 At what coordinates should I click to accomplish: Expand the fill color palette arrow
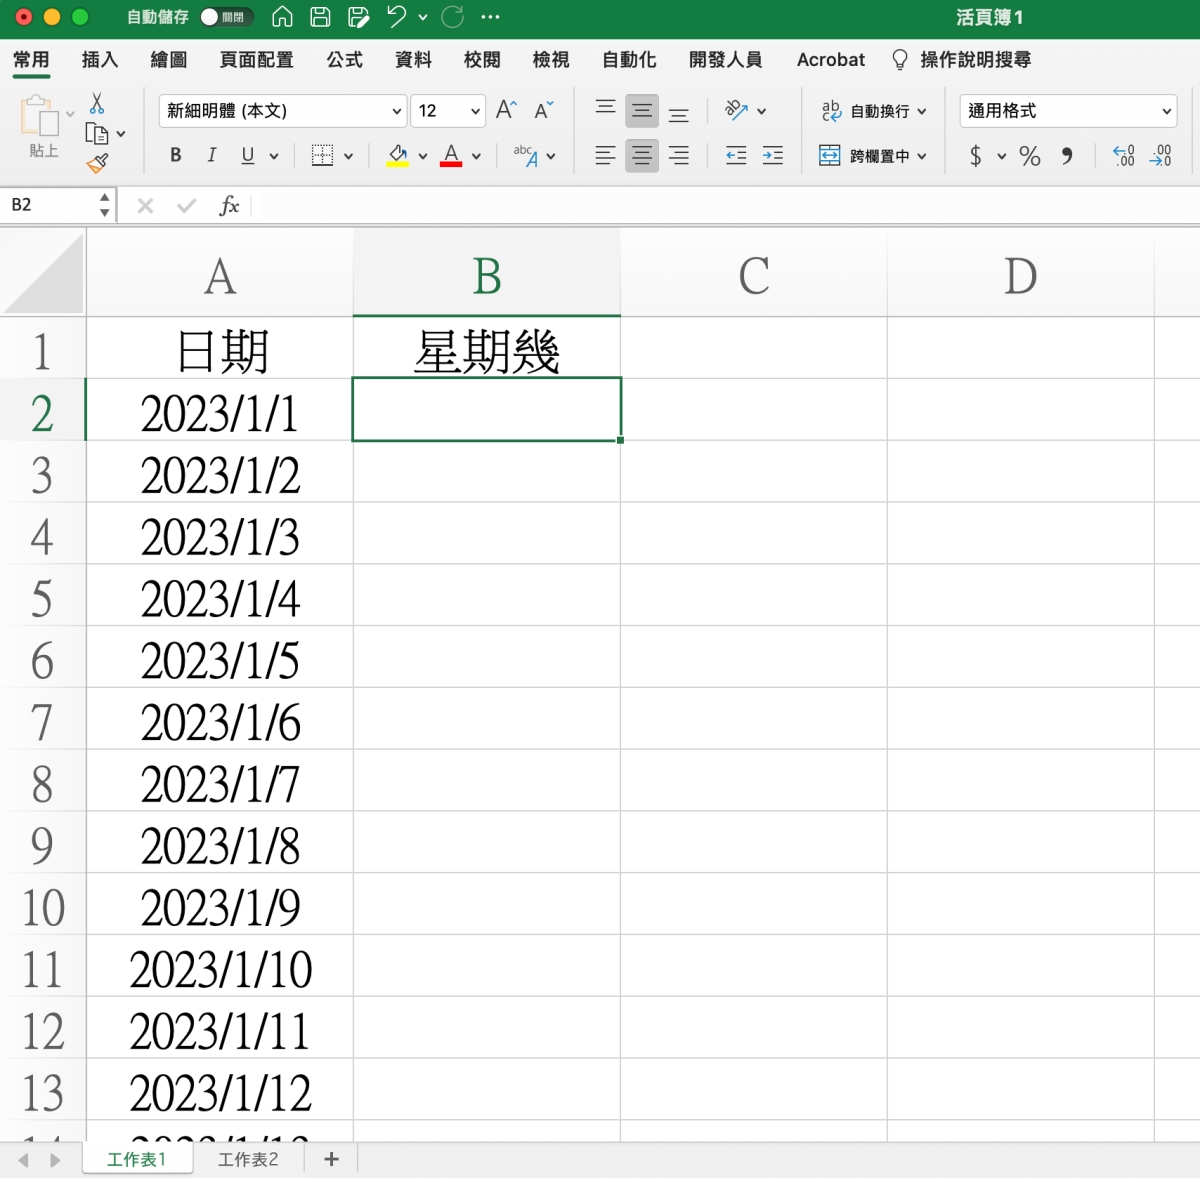[x=423, y=156]
